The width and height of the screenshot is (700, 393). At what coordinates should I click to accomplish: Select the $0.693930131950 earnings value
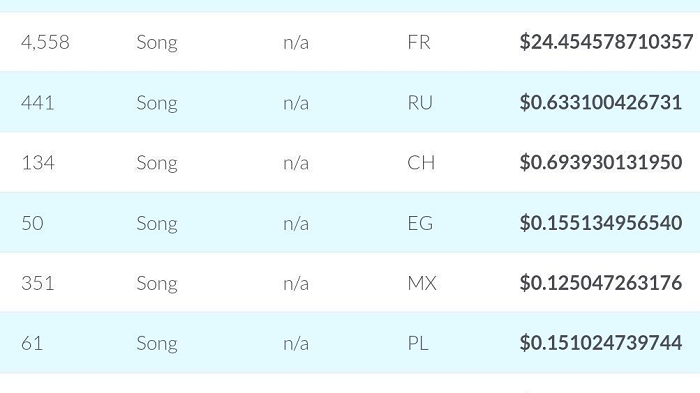coord(600,162)
